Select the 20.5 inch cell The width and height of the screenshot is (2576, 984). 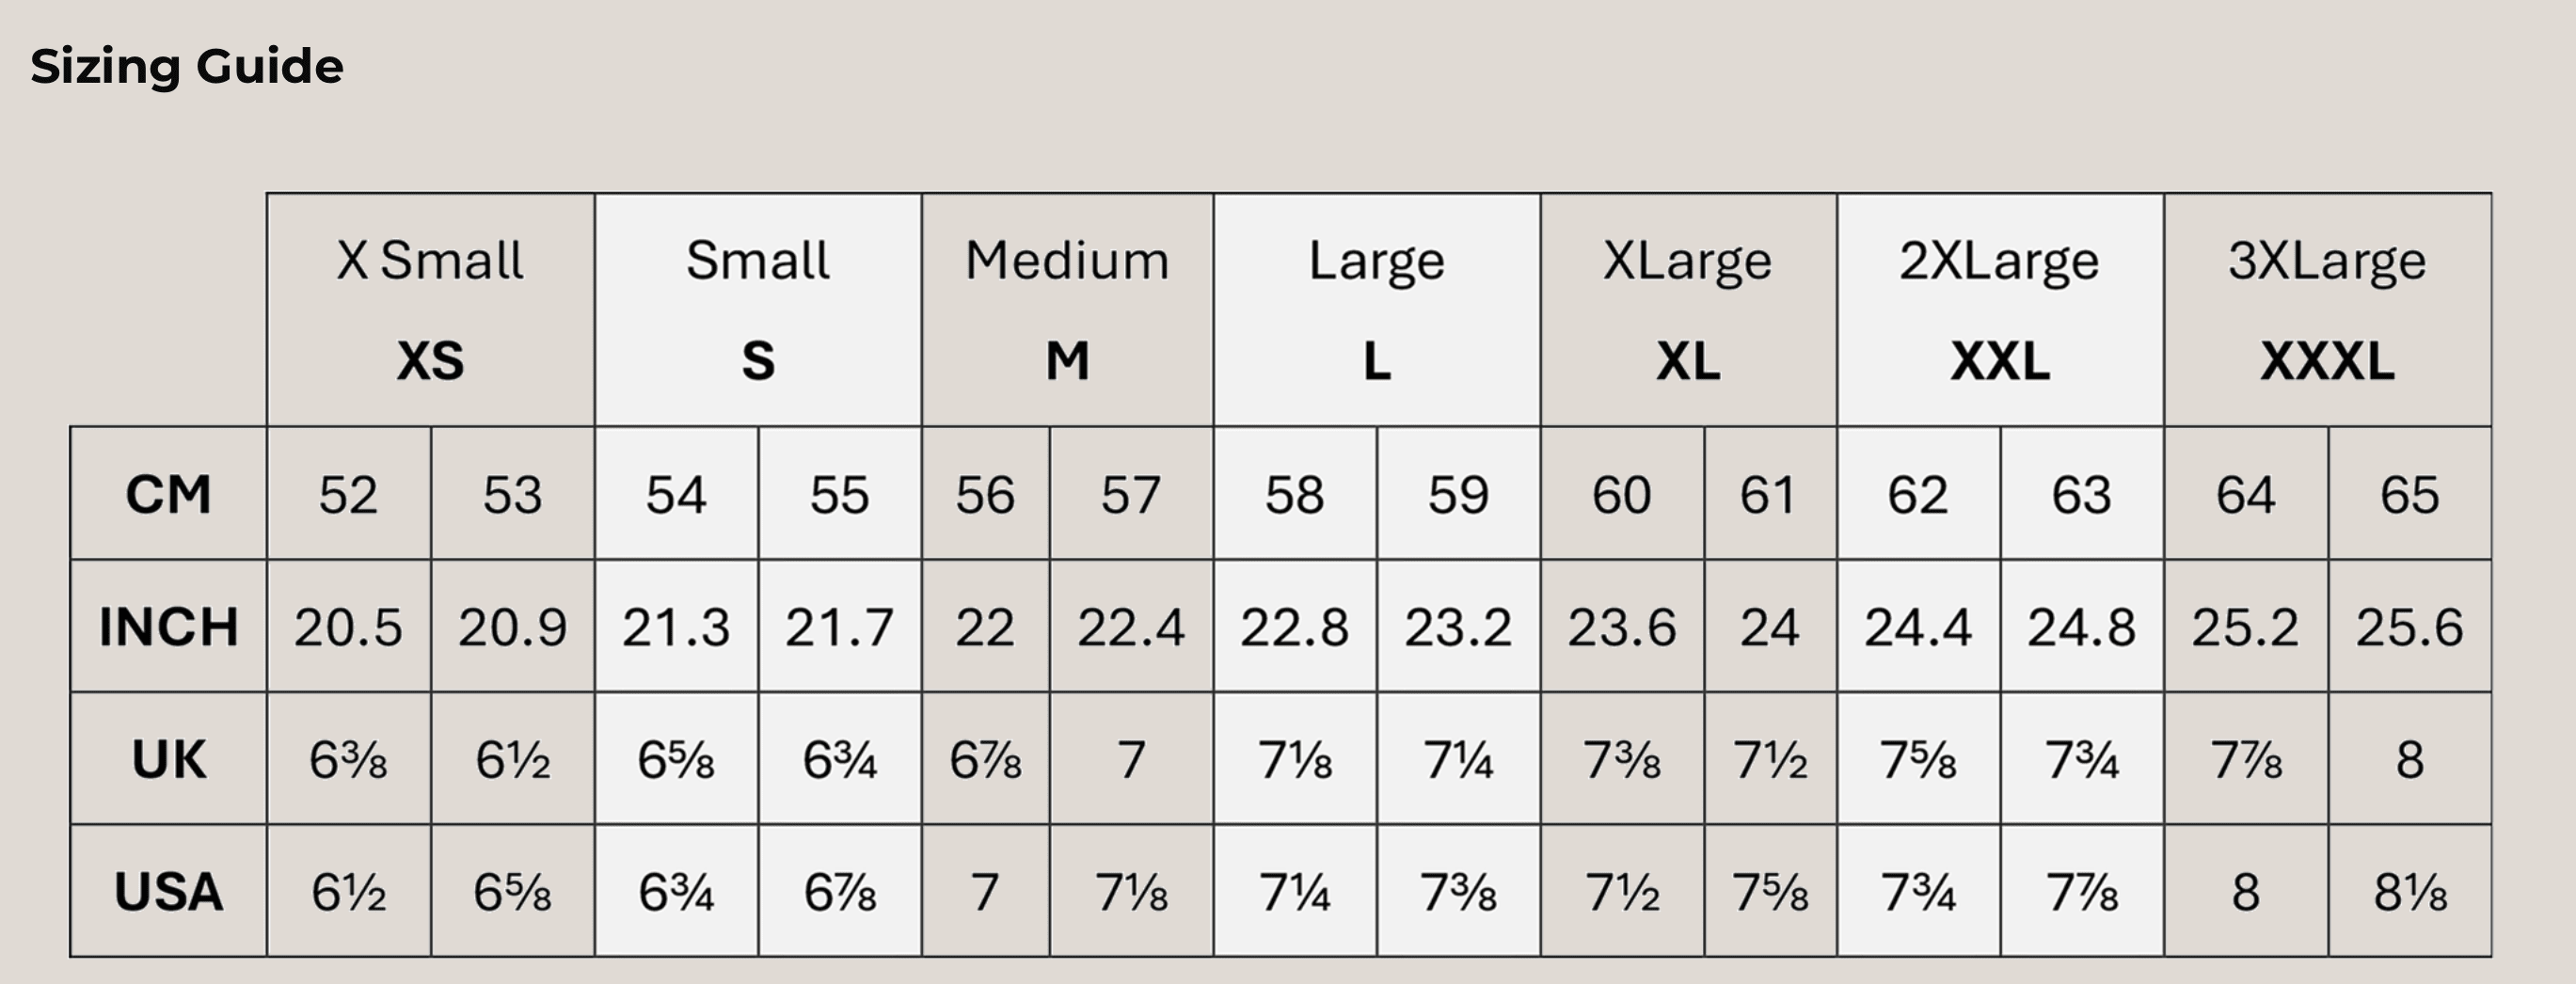click(x=348, y=627)
